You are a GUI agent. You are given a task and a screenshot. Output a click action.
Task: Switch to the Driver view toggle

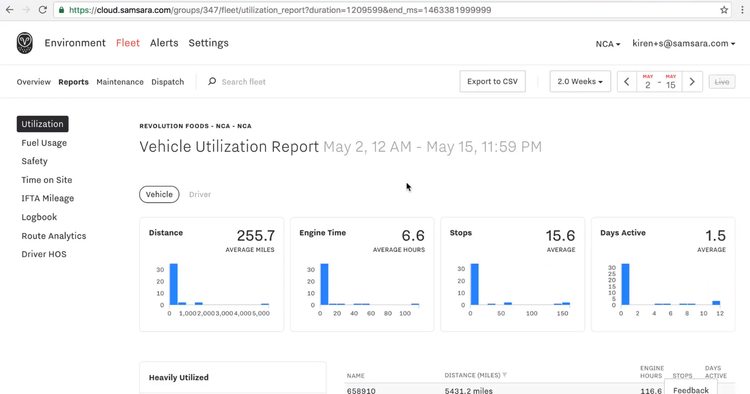200,195
